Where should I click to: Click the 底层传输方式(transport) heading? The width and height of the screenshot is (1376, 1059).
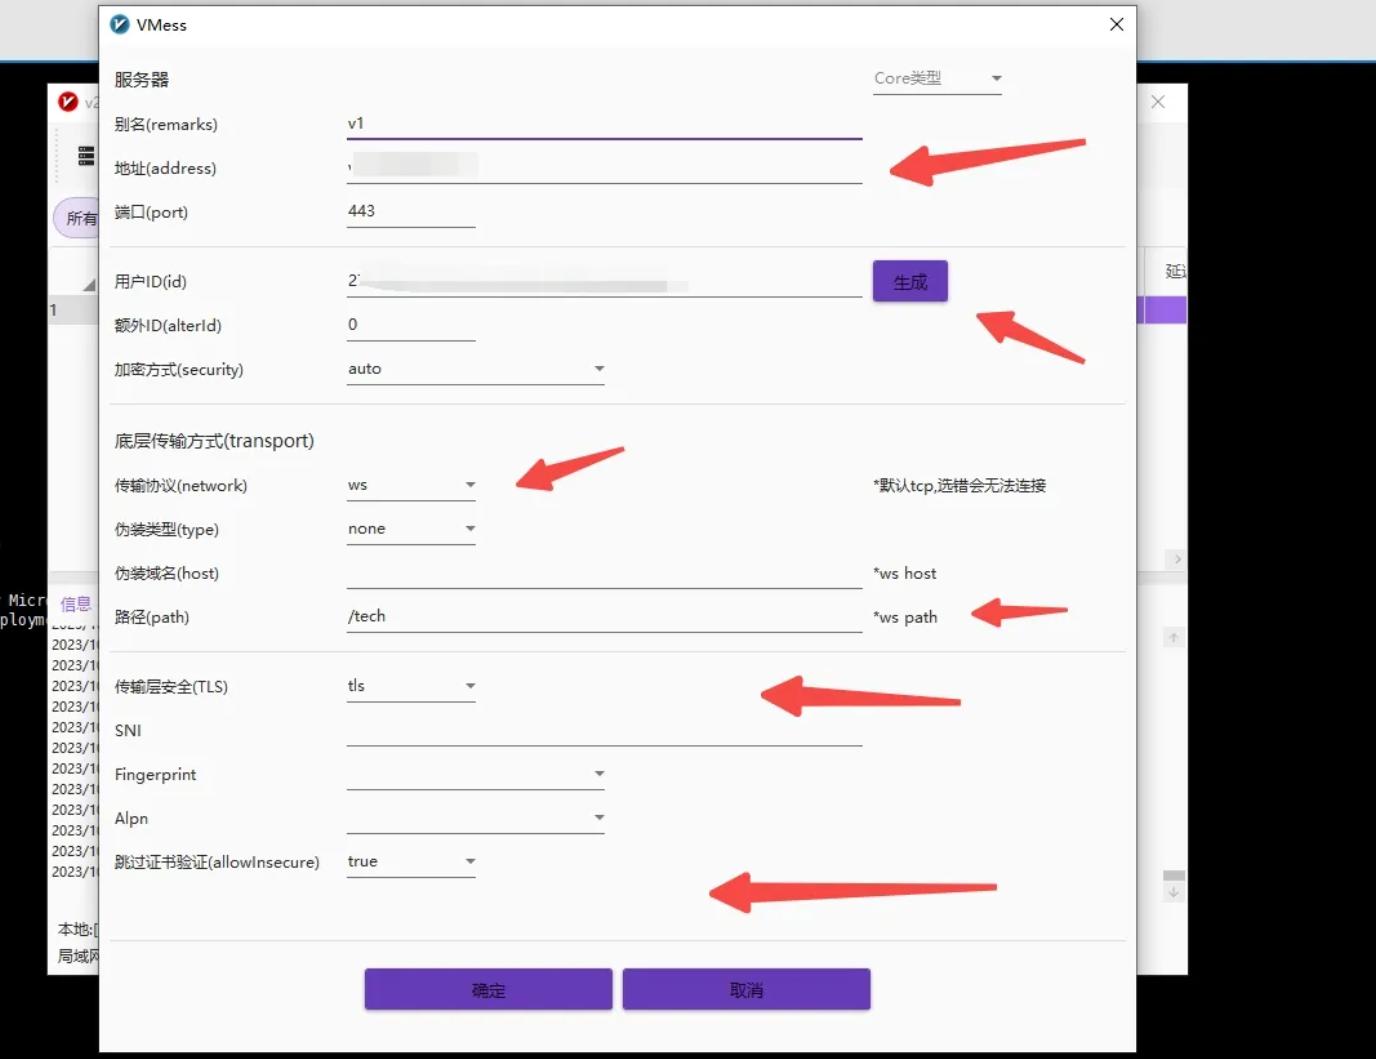click(214, 441)
